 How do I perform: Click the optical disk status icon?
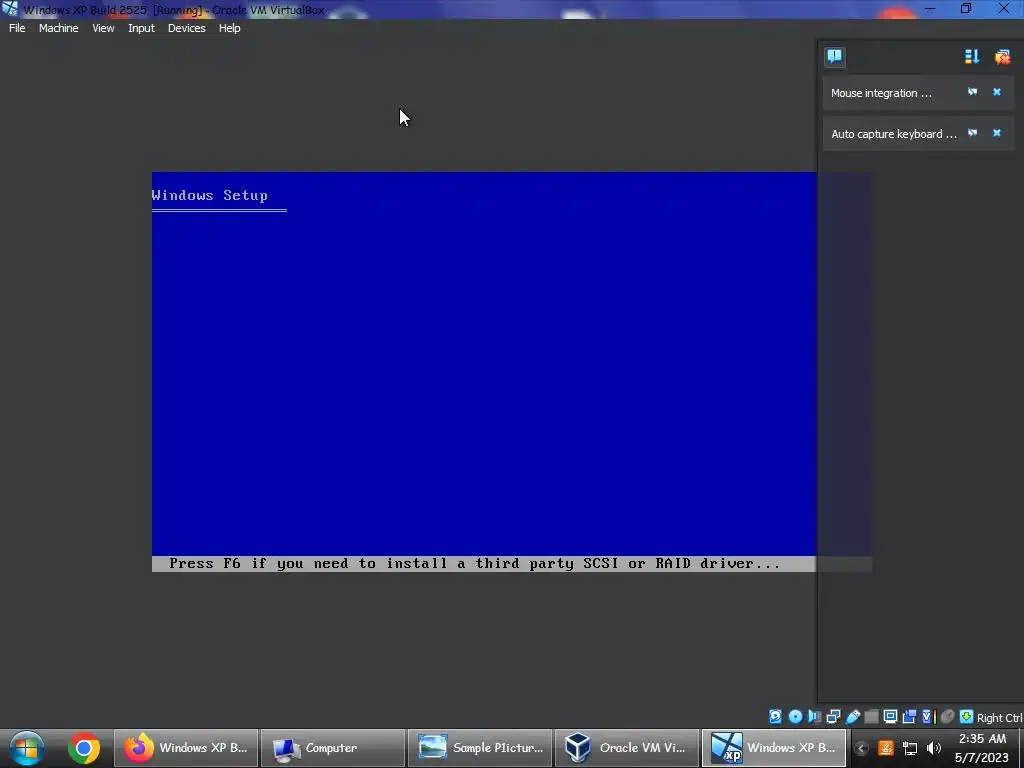tap(795, 716)
